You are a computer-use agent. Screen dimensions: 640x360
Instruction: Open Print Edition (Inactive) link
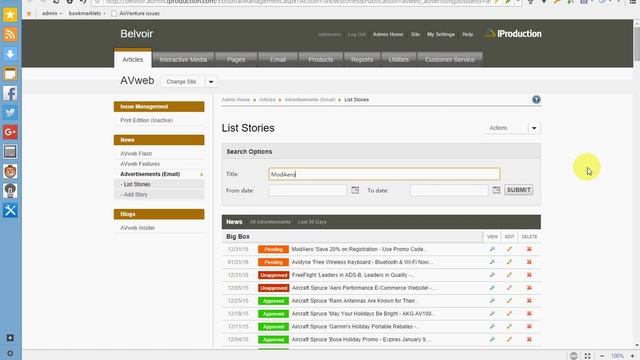coord(147,120)
